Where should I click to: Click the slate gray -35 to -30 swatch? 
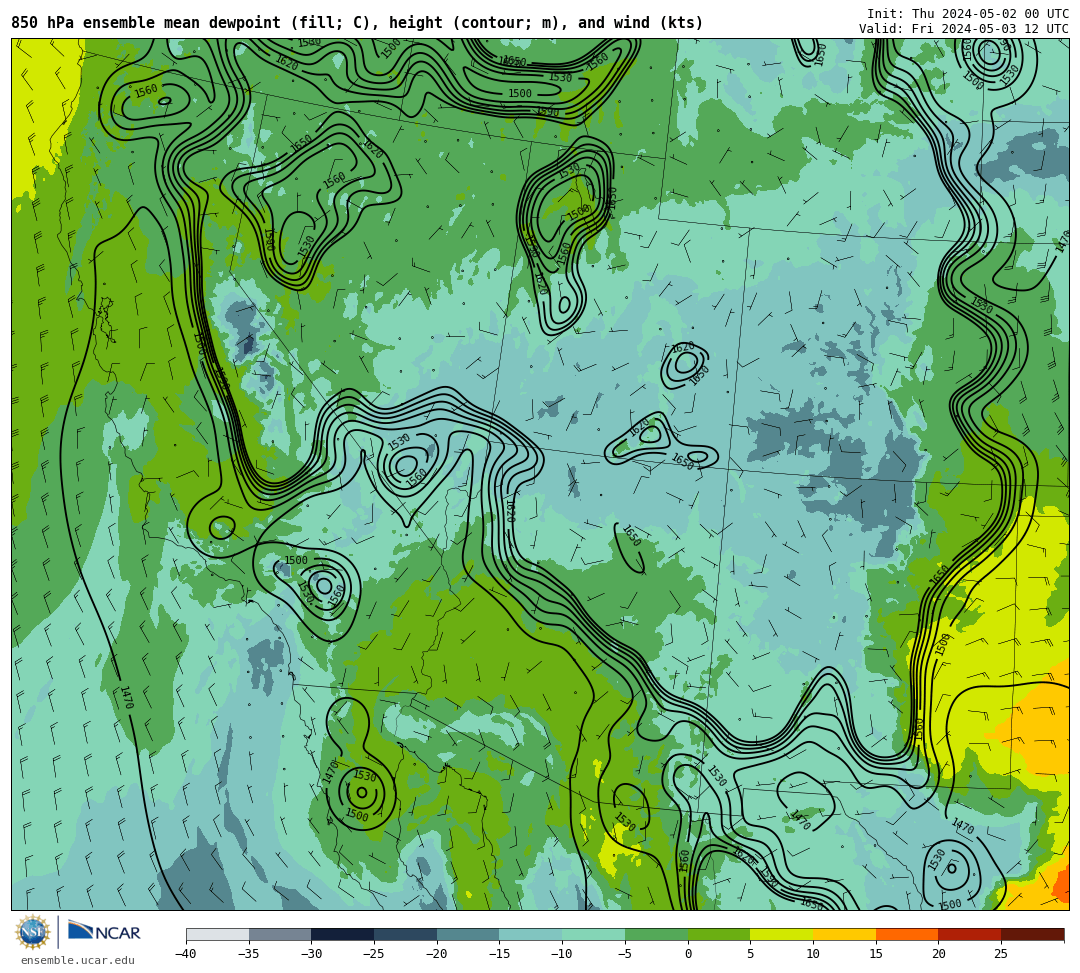pos(280,934)
